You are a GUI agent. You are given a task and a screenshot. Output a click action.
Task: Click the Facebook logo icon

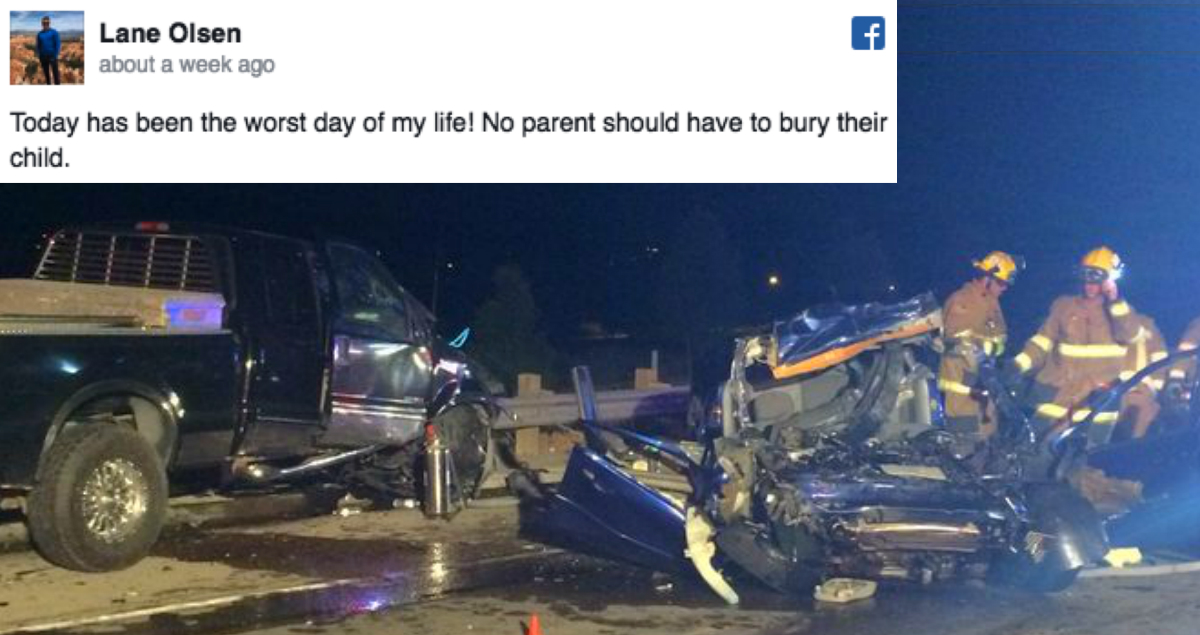(868, 33)
